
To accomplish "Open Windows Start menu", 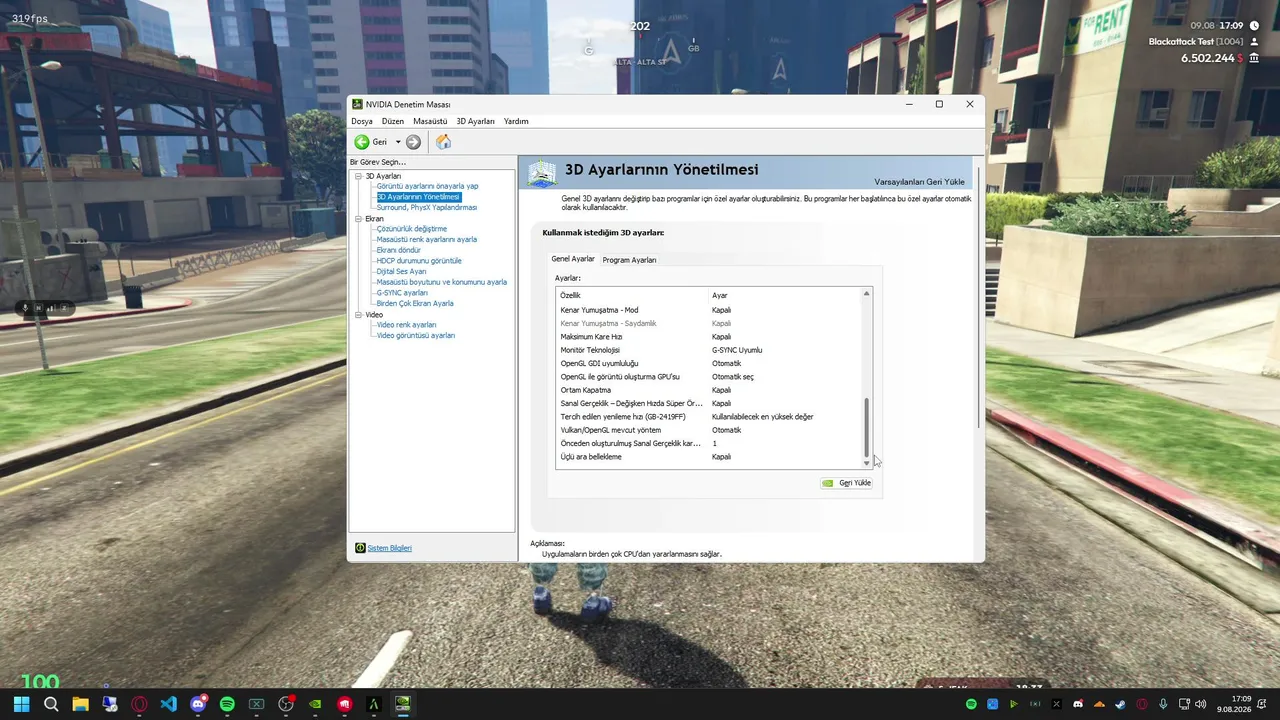I will coord(21,704).
